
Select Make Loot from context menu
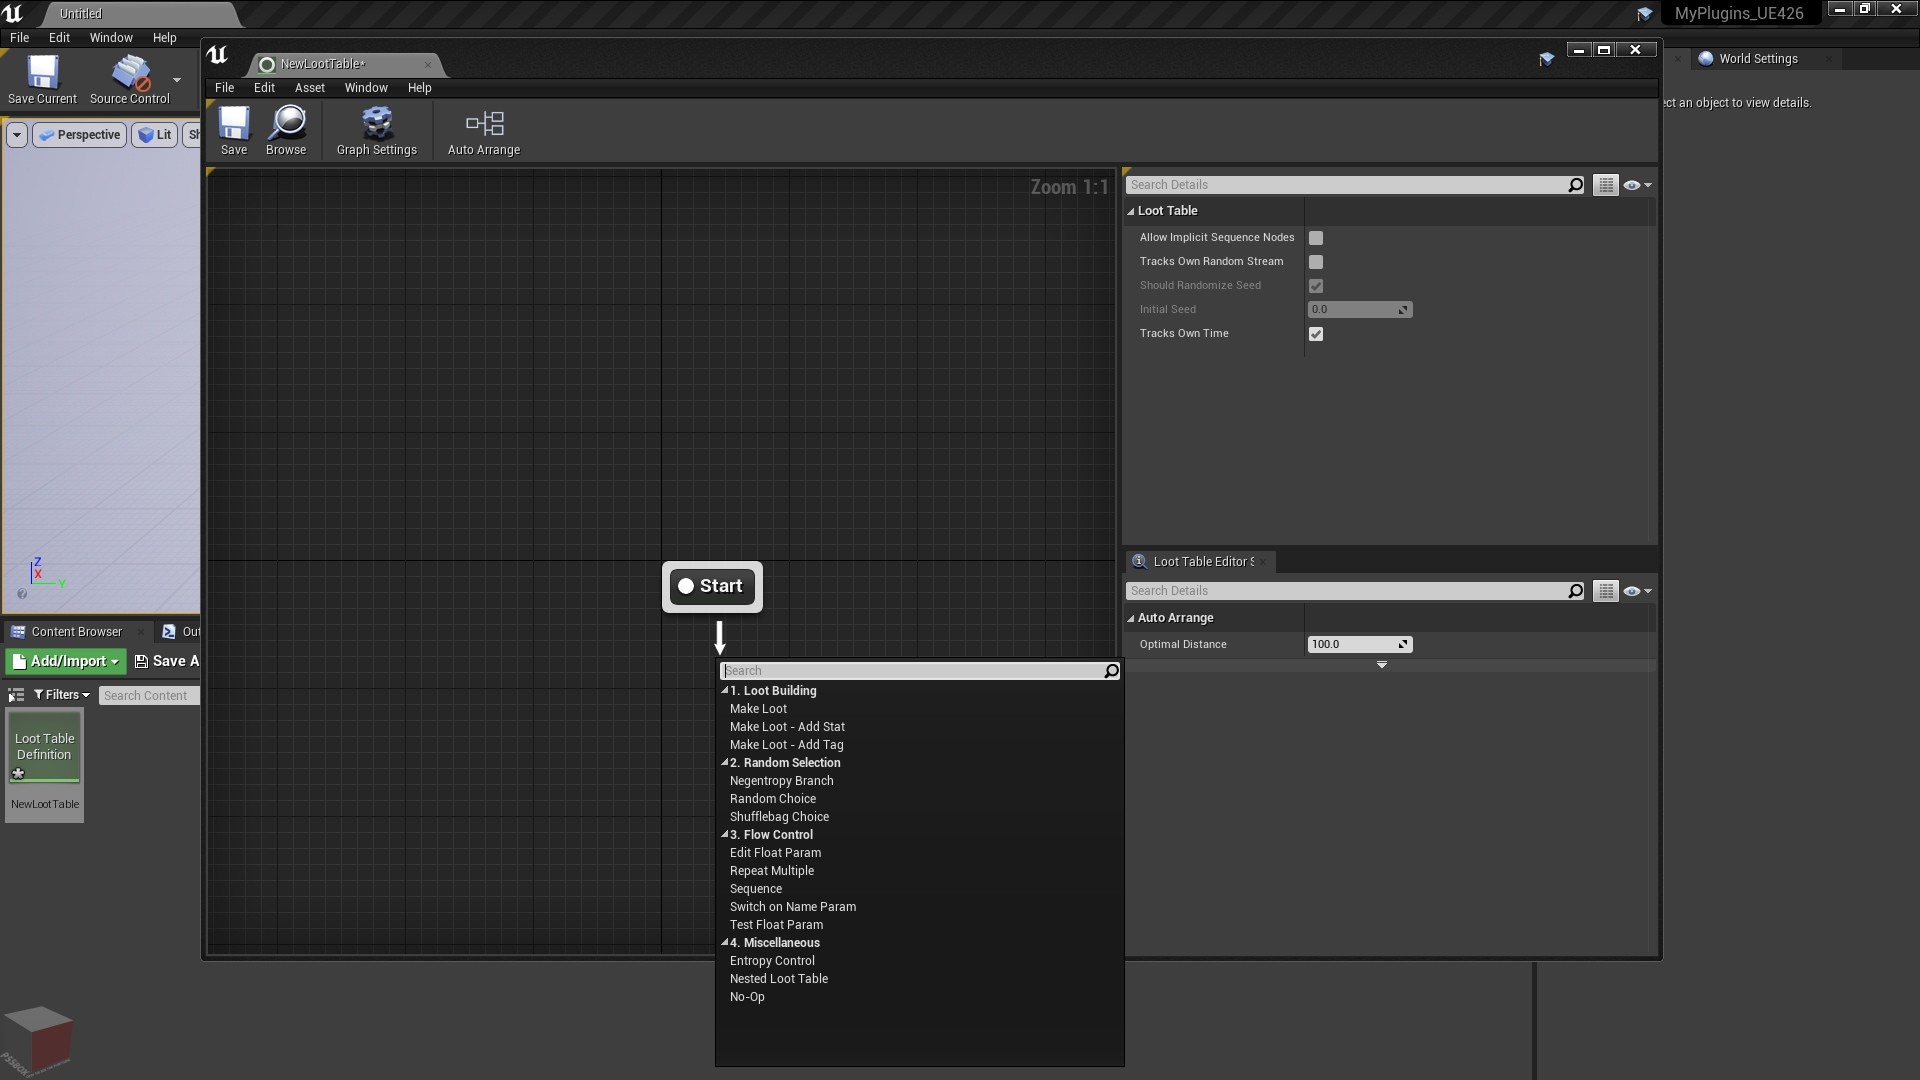tap(758, 708)
